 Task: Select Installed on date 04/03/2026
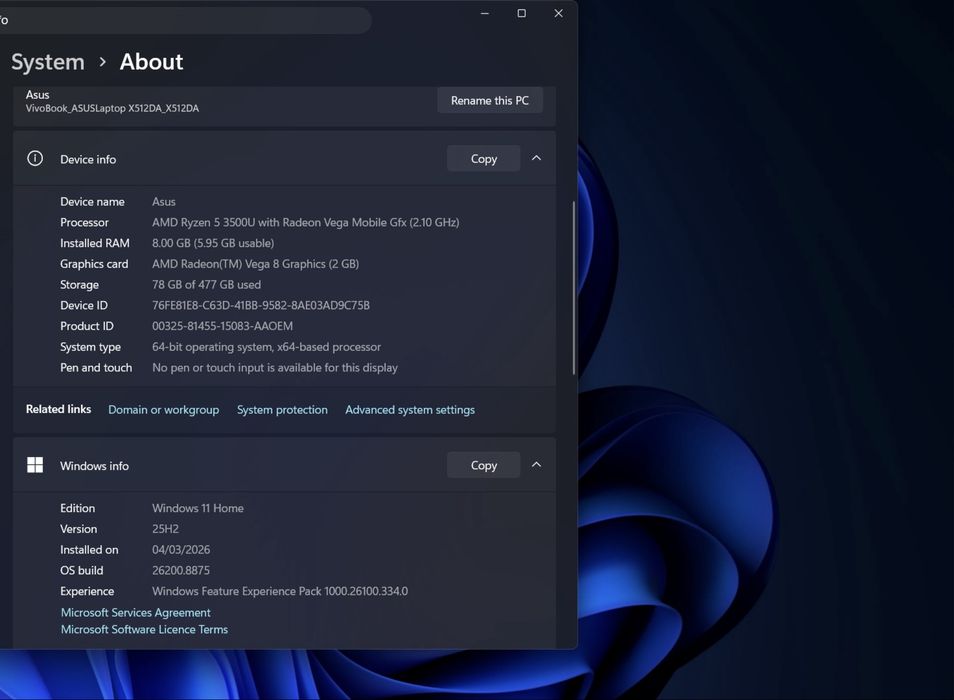click(x=181, y=550)
